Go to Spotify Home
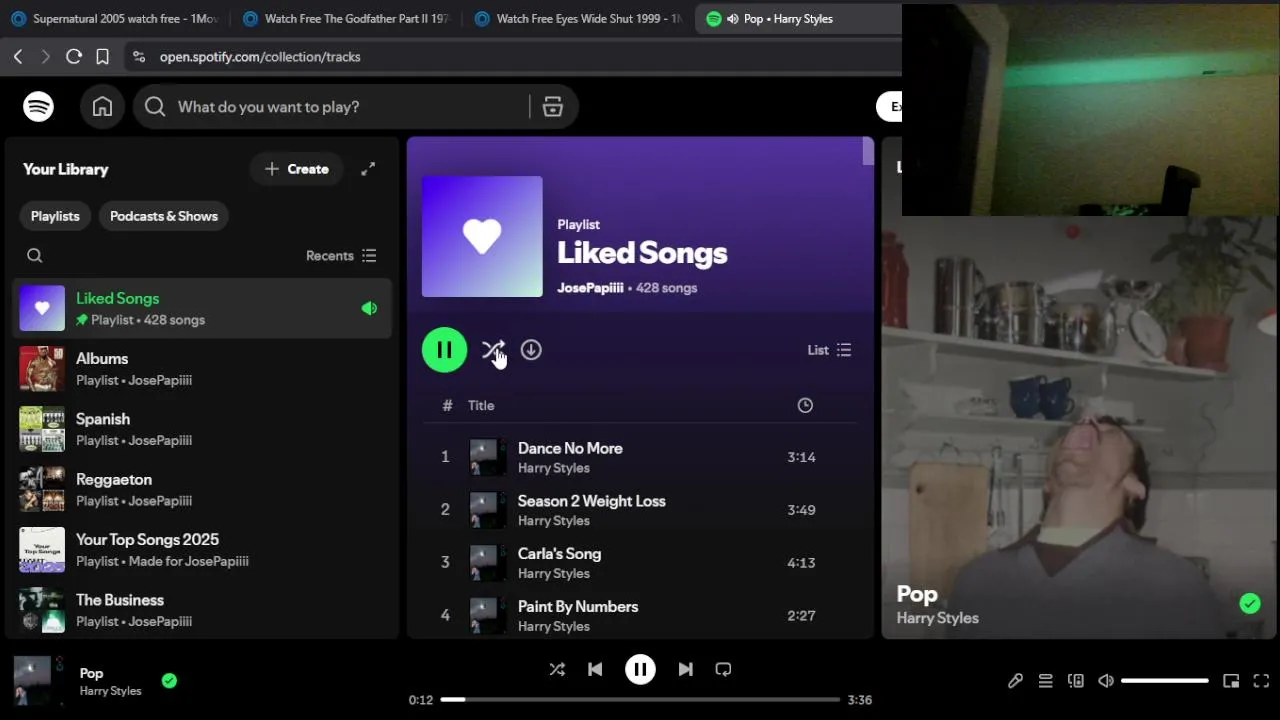The width and height of the screenshot is (1280, 720). point(102,107)
